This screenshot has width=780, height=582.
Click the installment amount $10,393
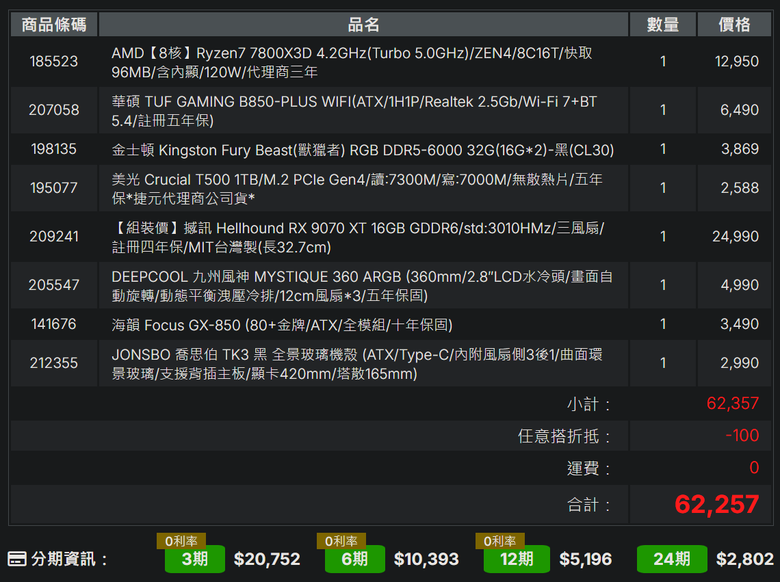click(x=426, y=559)
